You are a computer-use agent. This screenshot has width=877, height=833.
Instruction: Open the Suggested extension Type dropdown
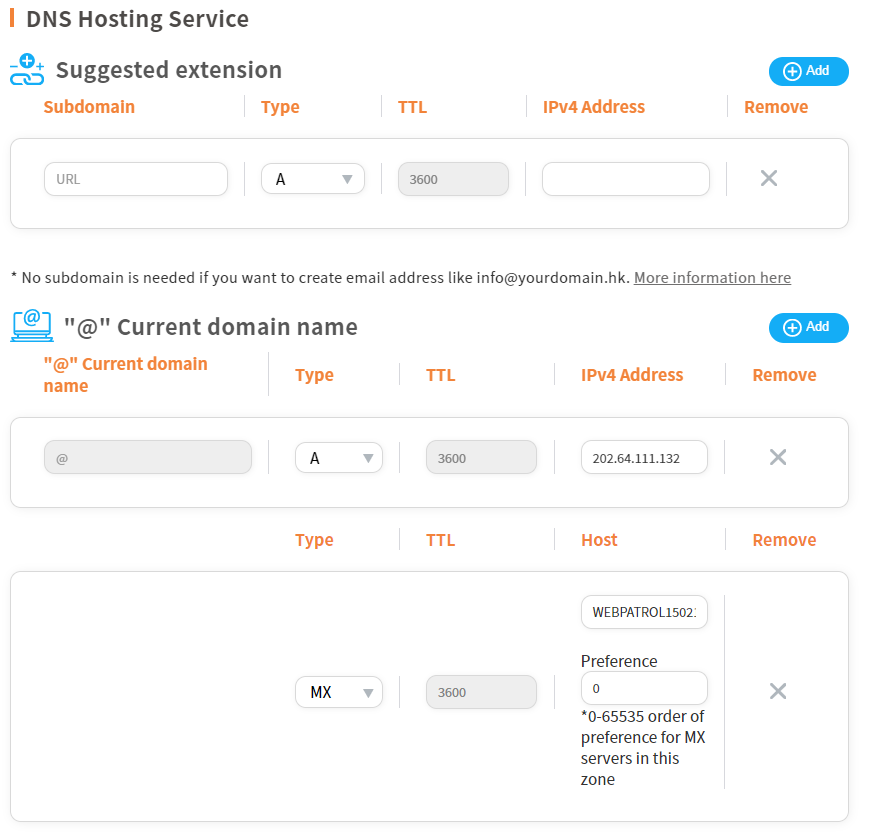point(313,179)
